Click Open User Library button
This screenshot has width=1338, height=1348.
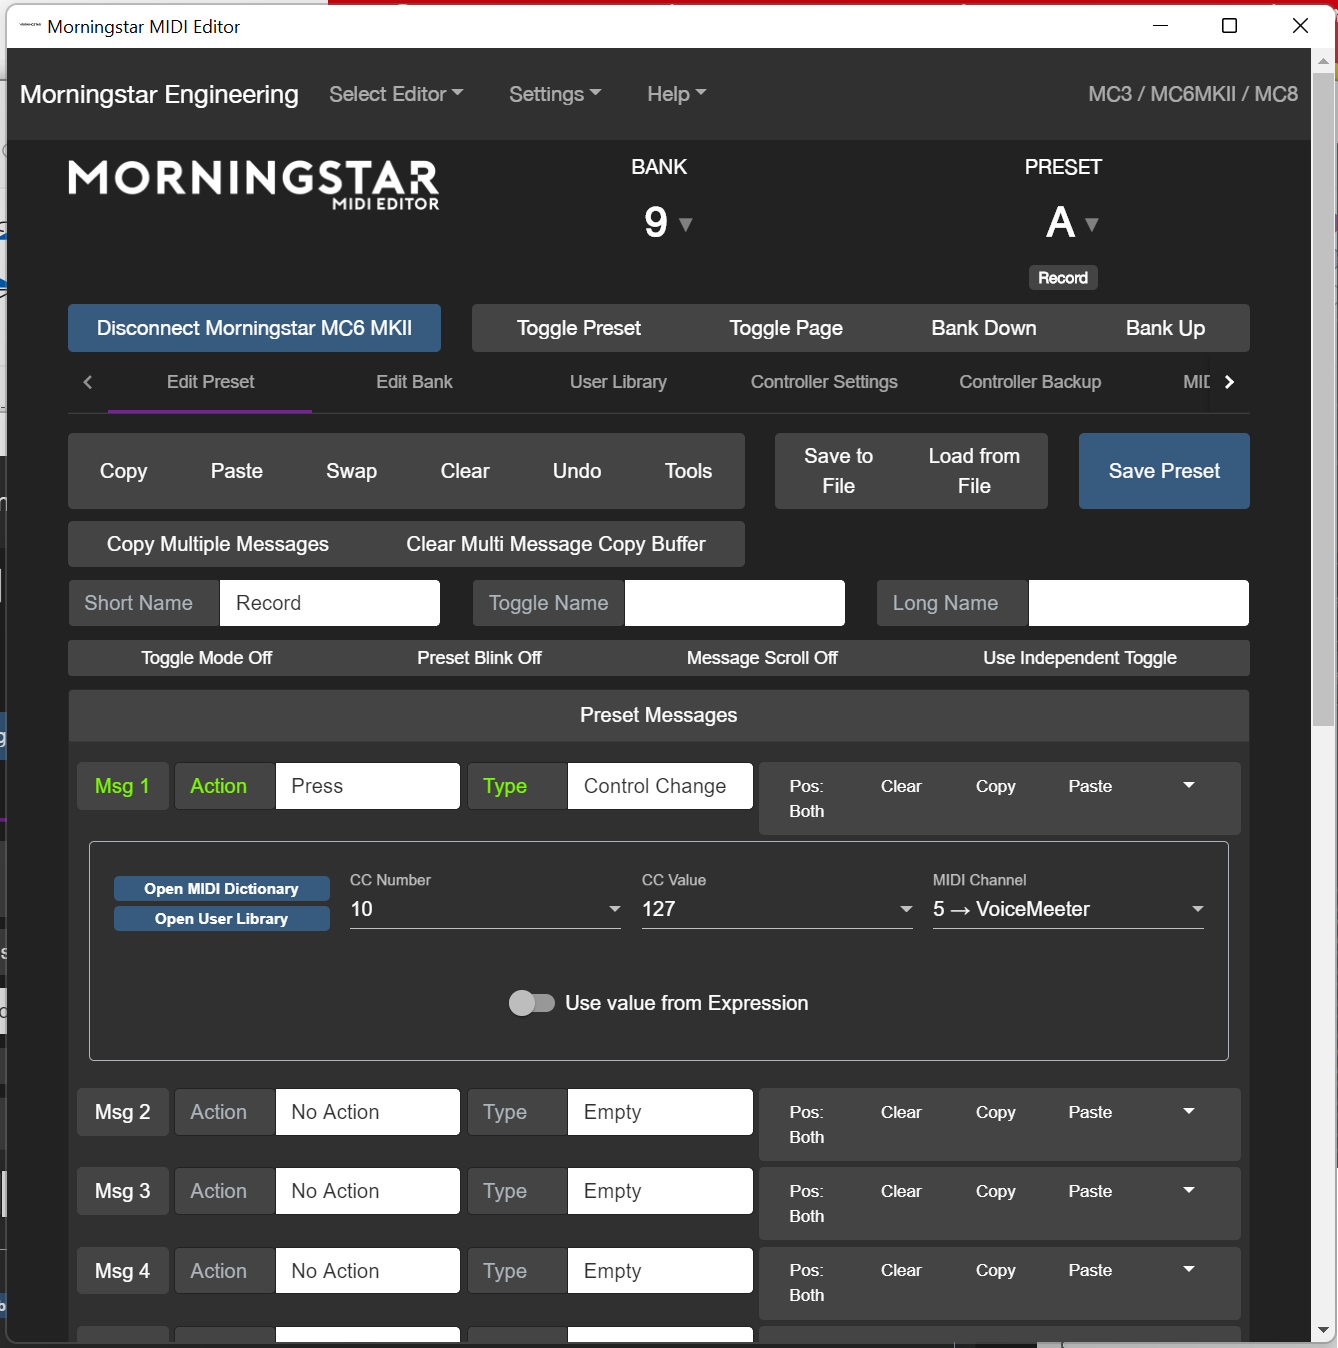221,919
